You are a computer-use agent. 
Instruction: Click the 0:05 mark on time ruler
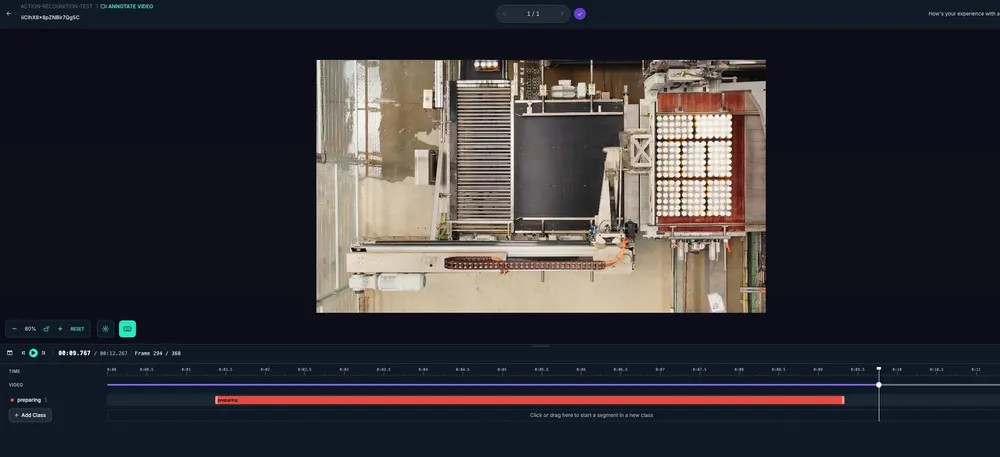point(502,370)
